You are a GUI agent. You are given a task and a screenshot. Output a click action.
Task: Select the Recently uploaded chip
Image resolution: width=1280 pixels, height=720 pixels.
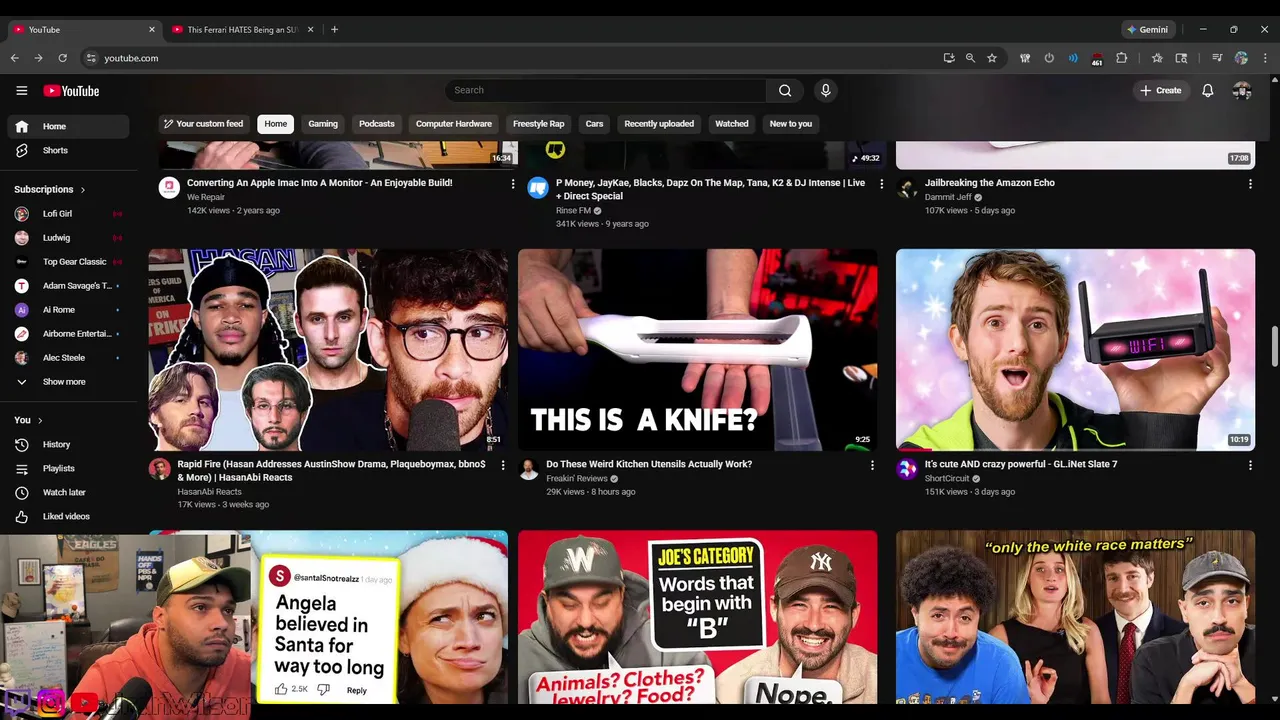(x=659, y=124)
